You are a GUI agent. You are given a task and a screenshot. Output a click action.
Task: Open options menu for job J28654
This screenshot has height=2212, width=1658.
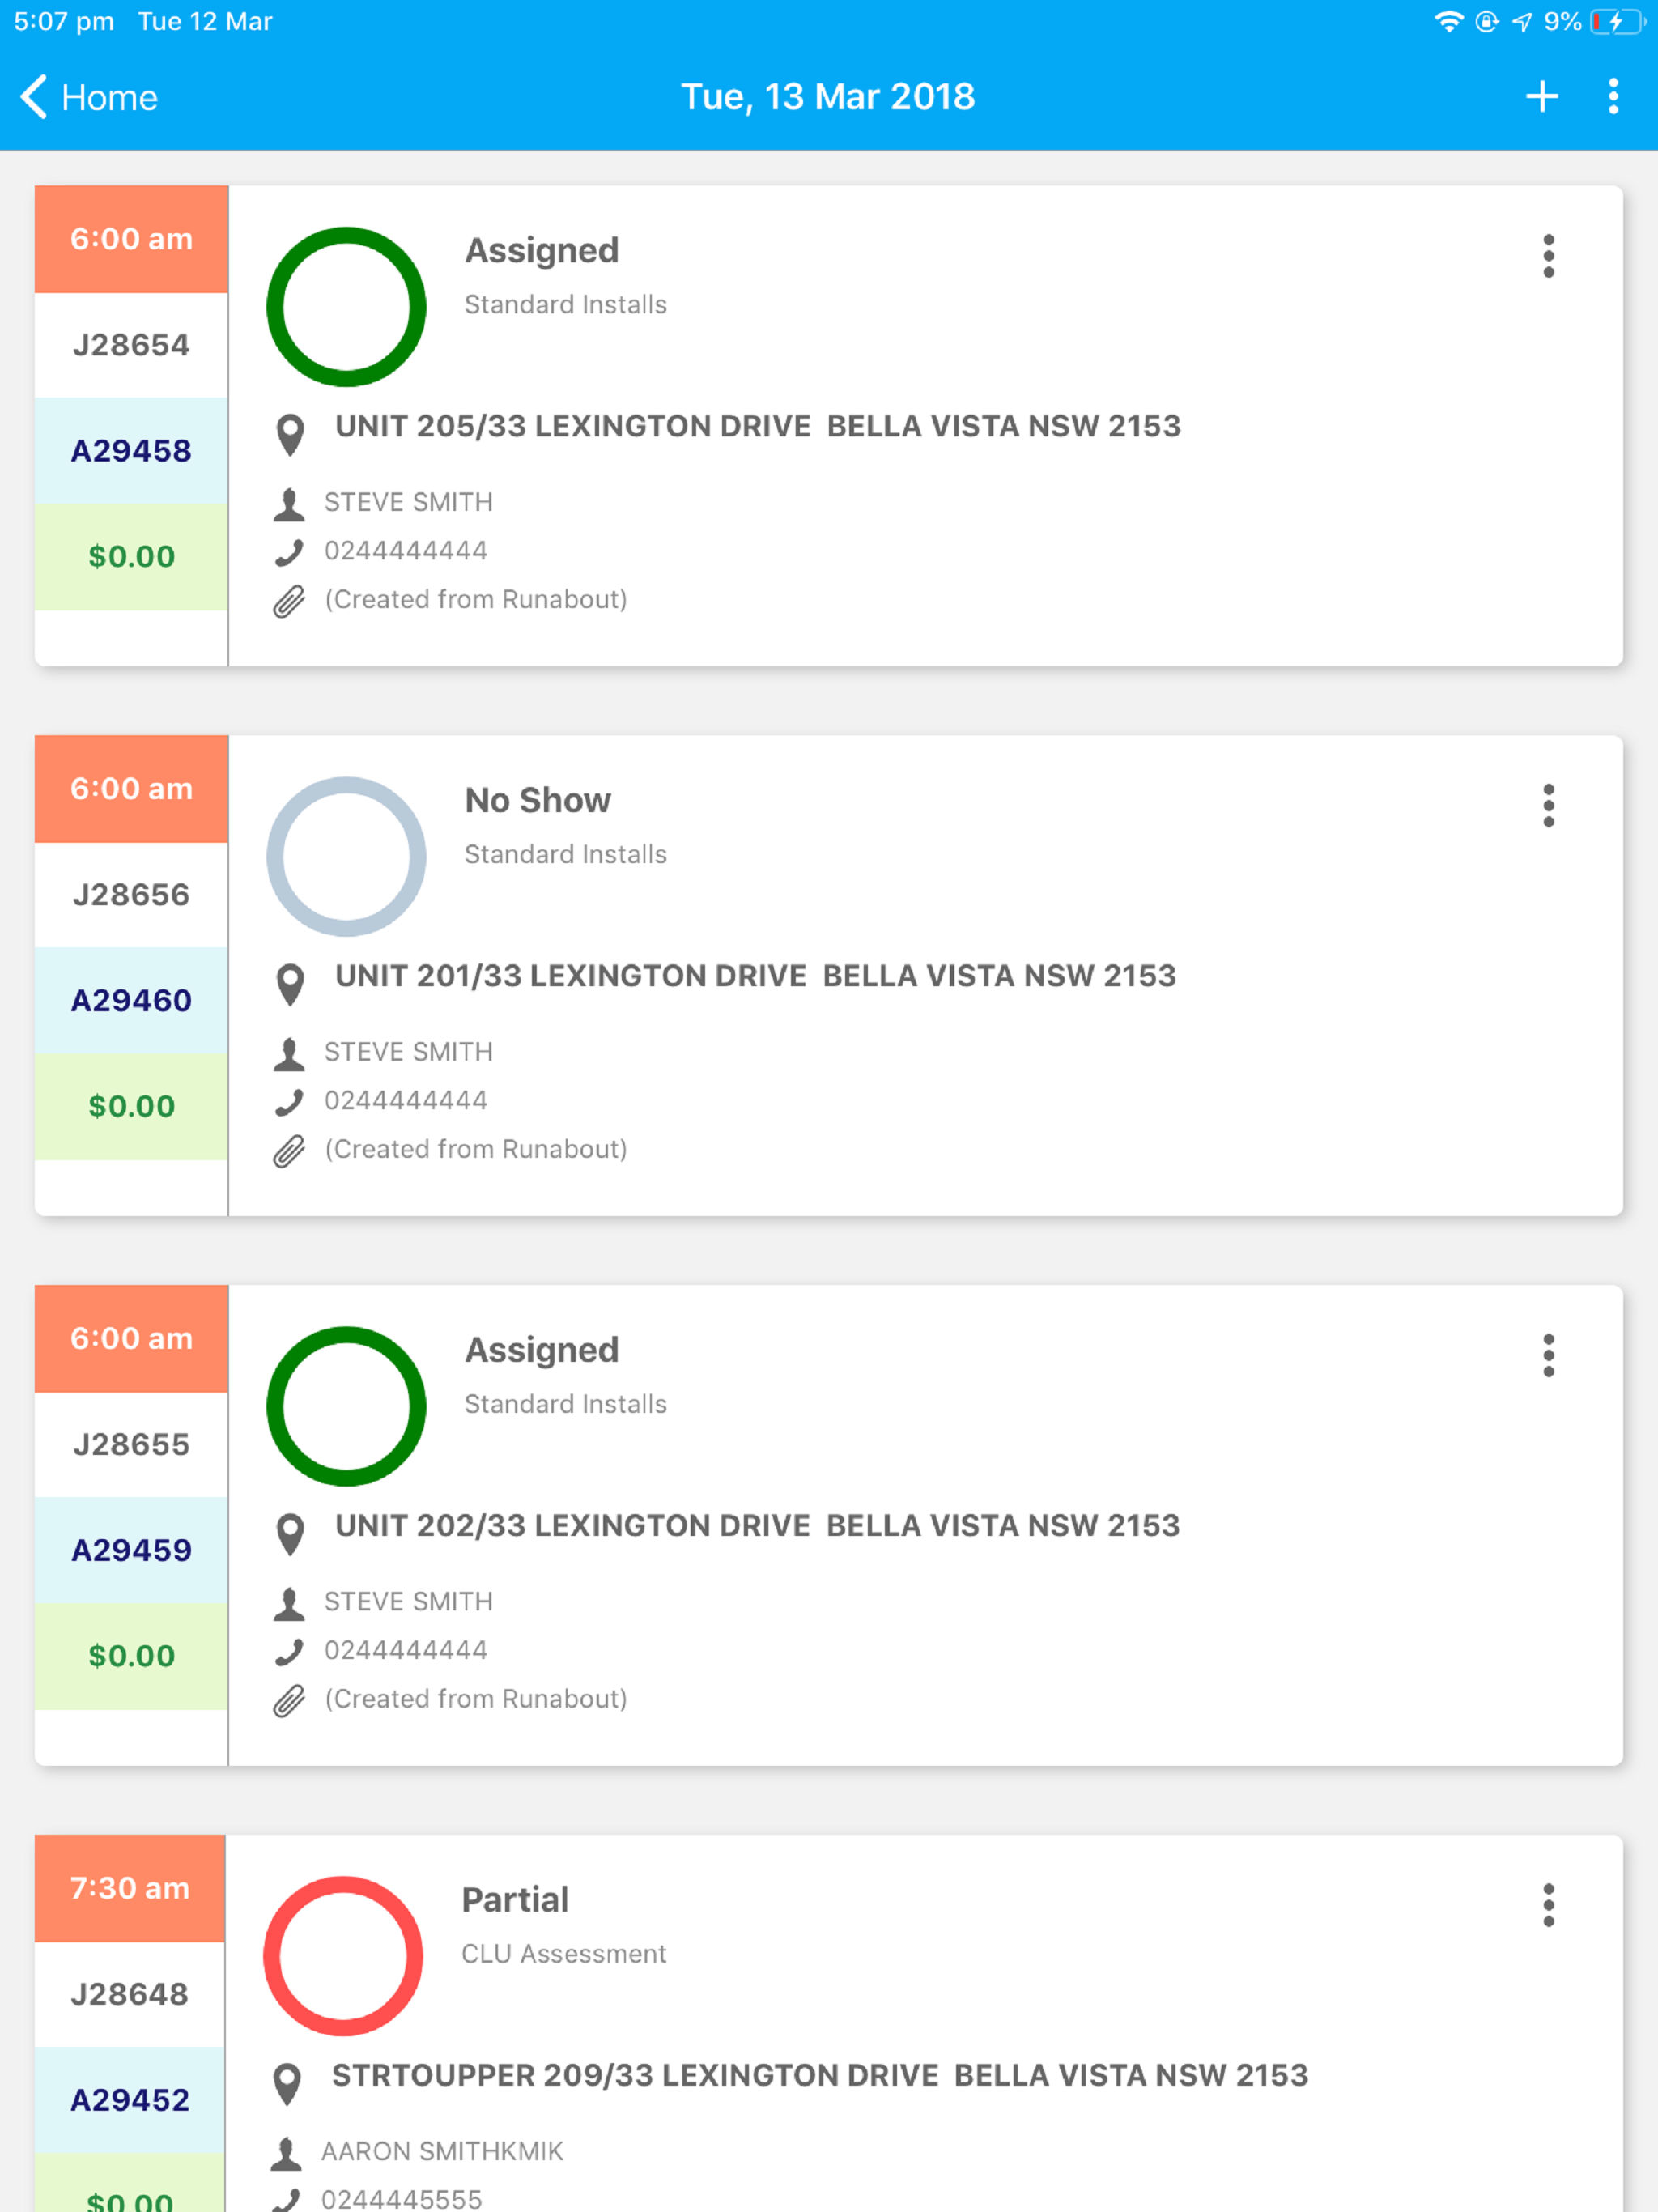1548,256
